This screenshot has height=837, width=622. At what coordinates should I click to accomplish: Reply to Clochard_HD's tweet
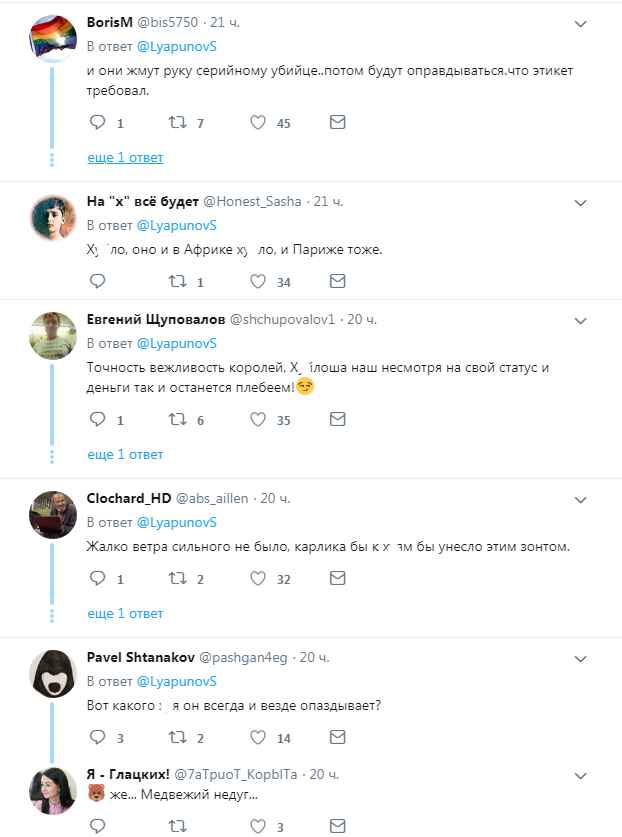click(98, 578)
